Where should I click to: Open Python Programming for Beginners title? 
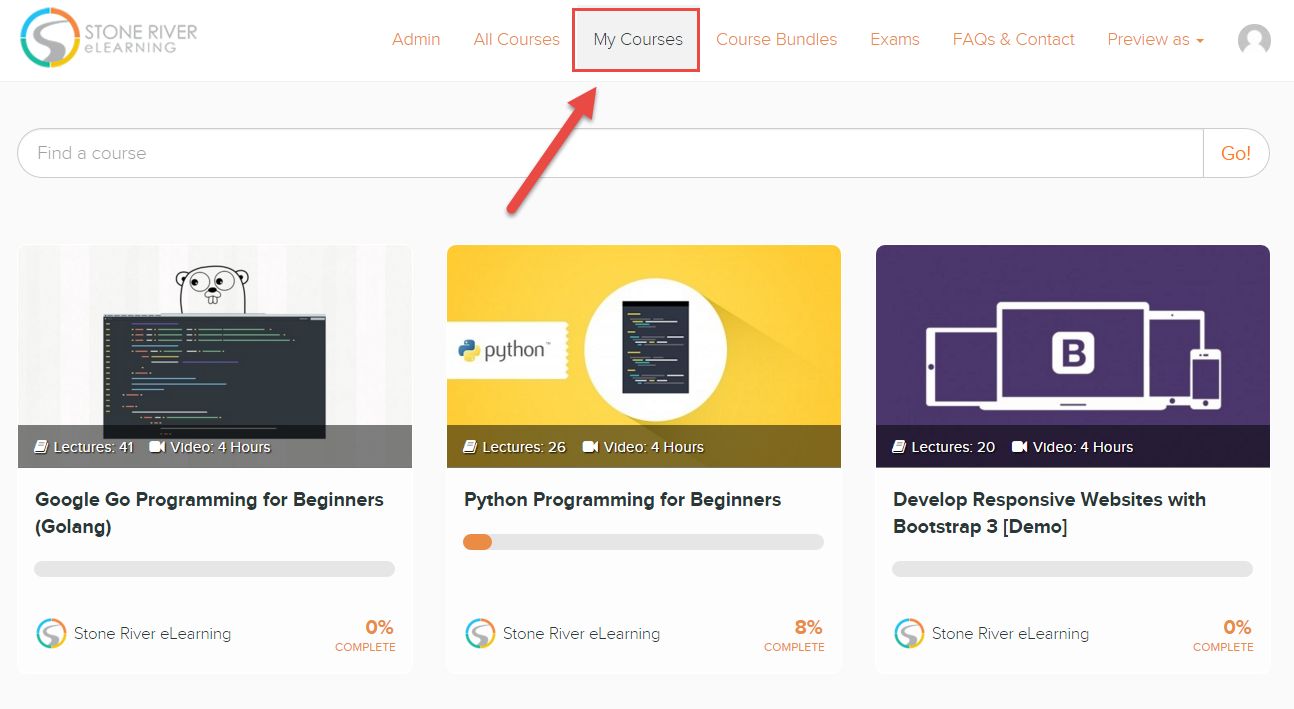click(622, 500)
